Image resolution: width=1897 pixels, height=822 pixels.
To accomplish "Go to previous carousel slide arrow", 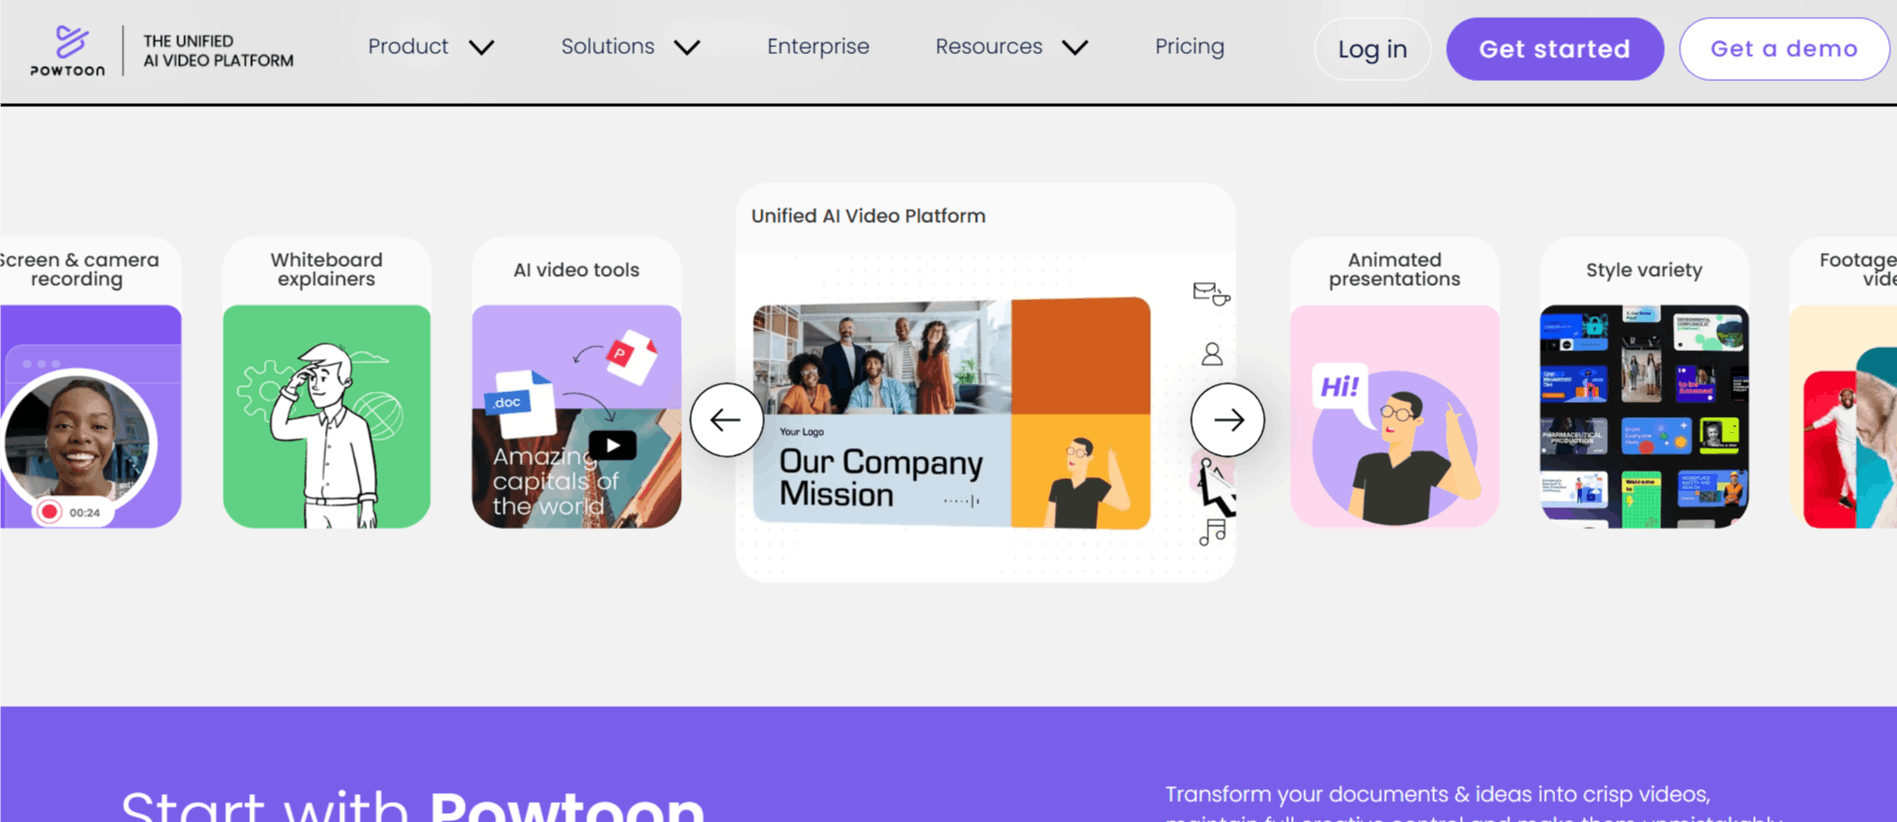I will (x=726, y=420).
